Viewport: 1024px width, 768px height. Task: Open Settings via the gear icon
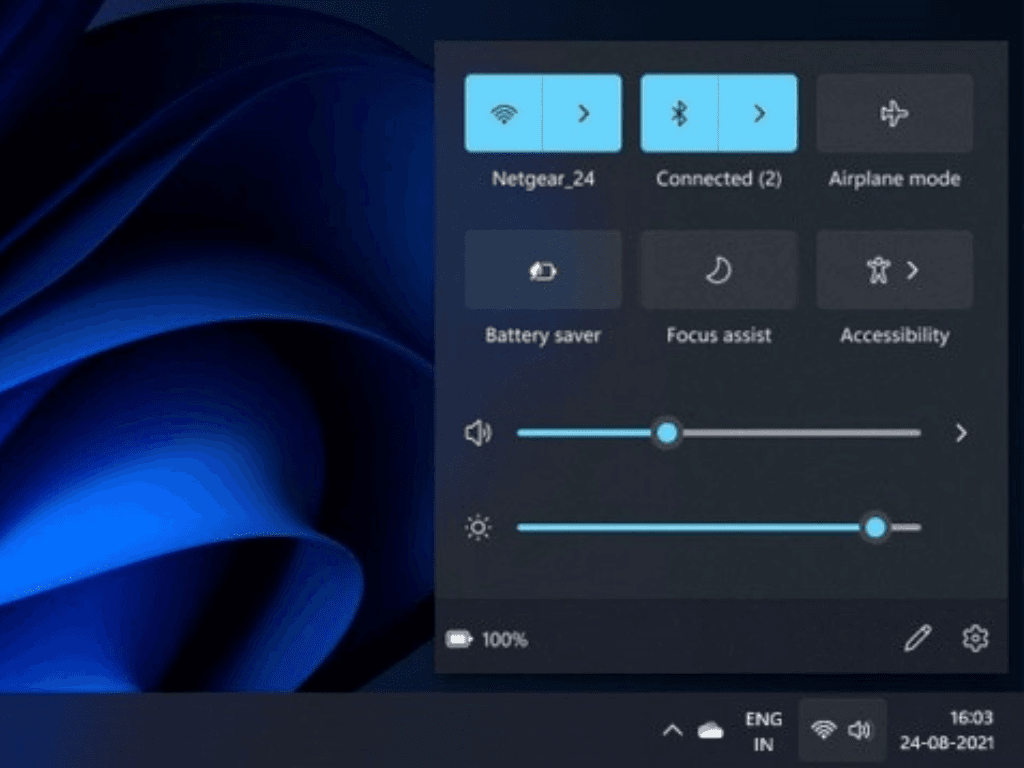click(975, 639)
